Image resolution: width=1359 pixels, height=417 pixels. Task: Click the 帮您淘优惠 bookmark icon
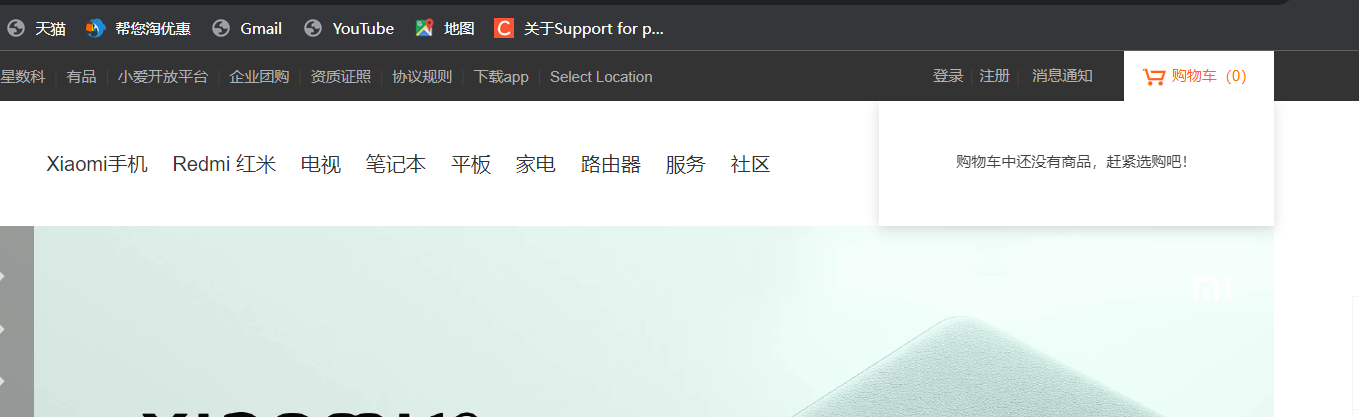point(95,29)
